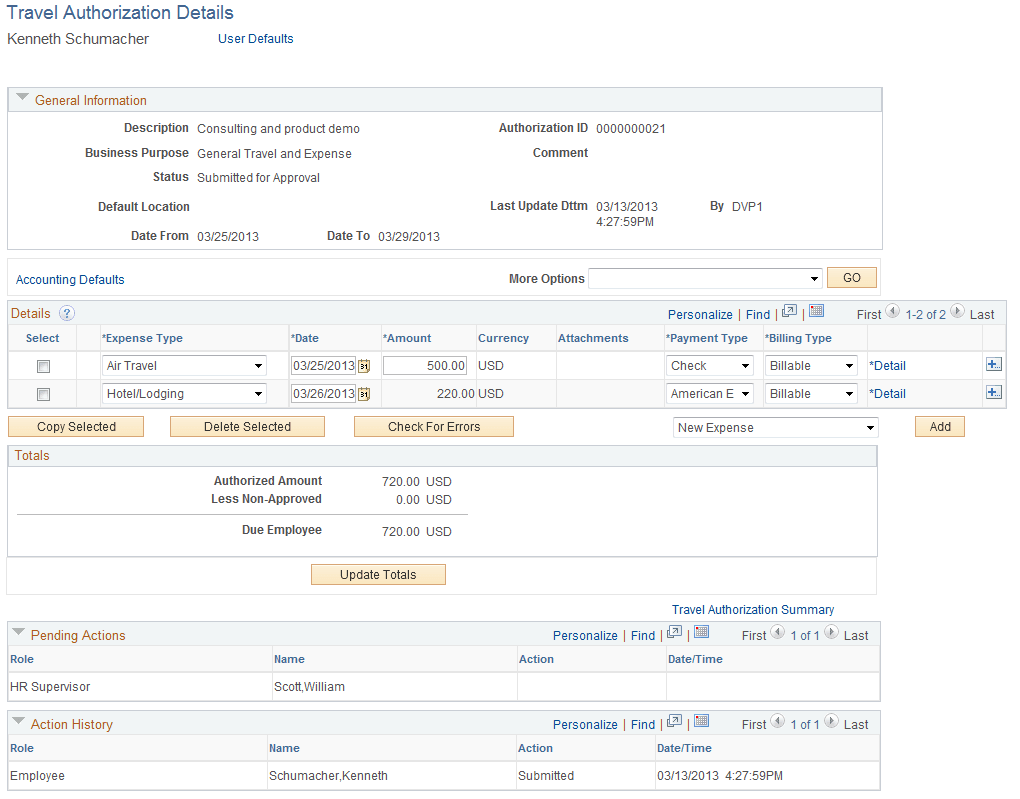This screenshot has width=1020, height=799.
Task: Jump to the Last page of Details rows
Action: tap(981, 314)
